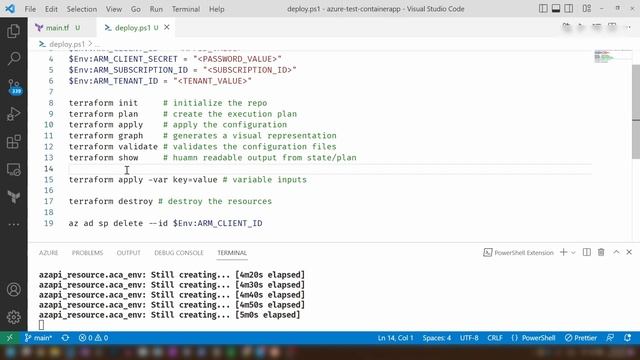
Task: Switch to the OUTPUT panel tab
Action: (x=128, y=253)
